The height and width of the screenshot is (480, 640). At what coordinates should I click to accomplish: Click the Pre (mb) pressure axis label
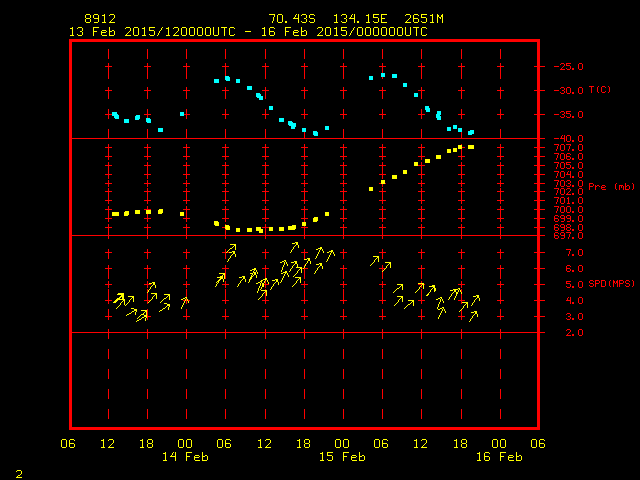coord(611,187)
